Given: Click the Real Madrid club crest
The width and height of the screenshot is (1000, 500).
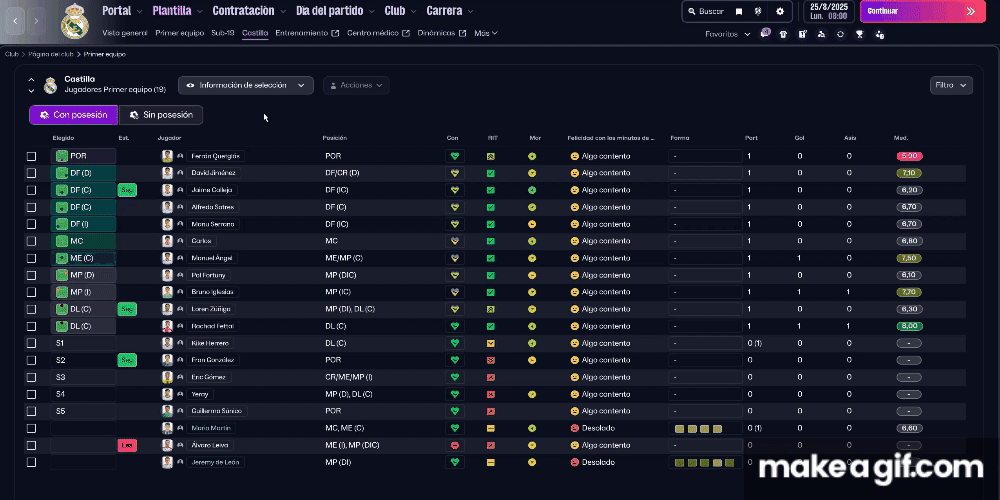Looking at the screenshot, I should tap(75, 21).
